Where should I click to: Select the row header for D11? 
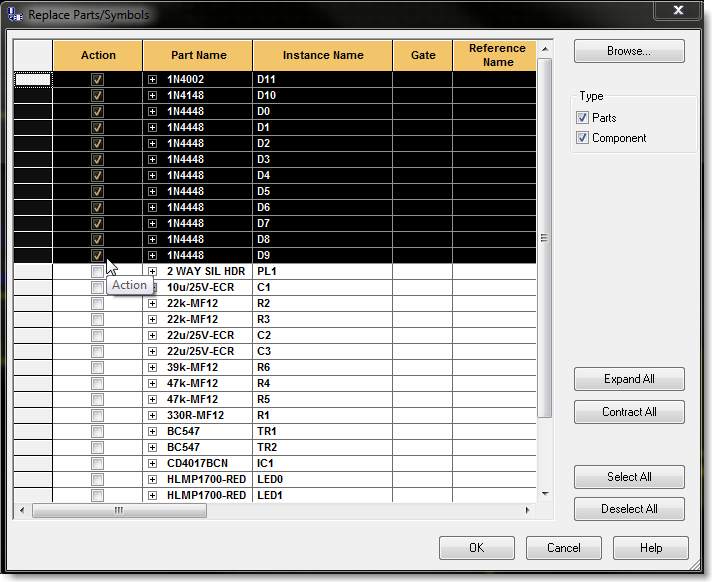(x=33, y=79)
